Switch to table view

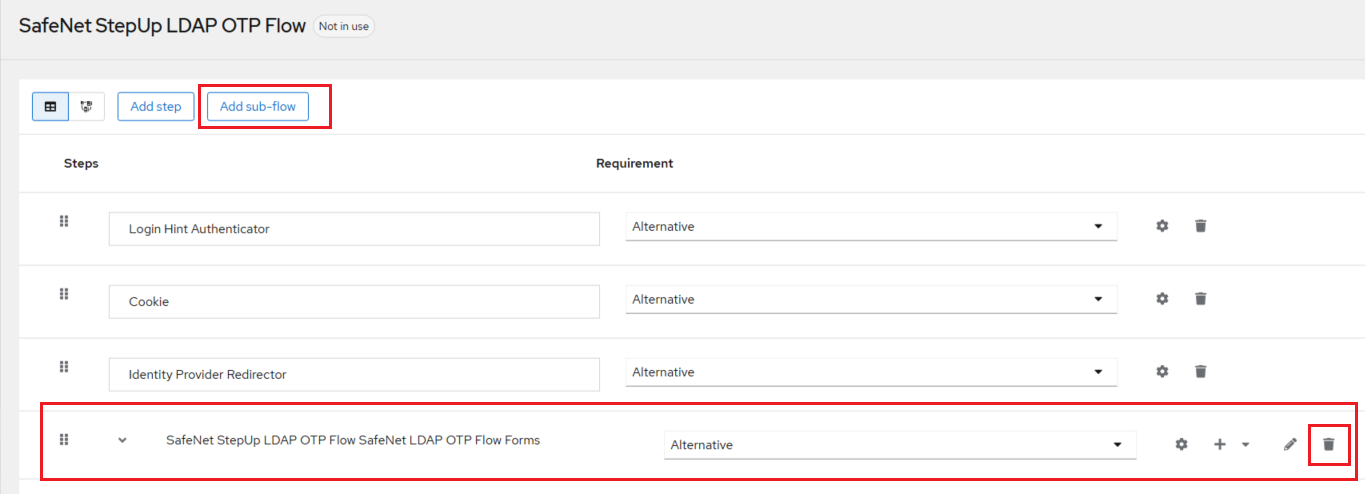[x=51, y=107]
